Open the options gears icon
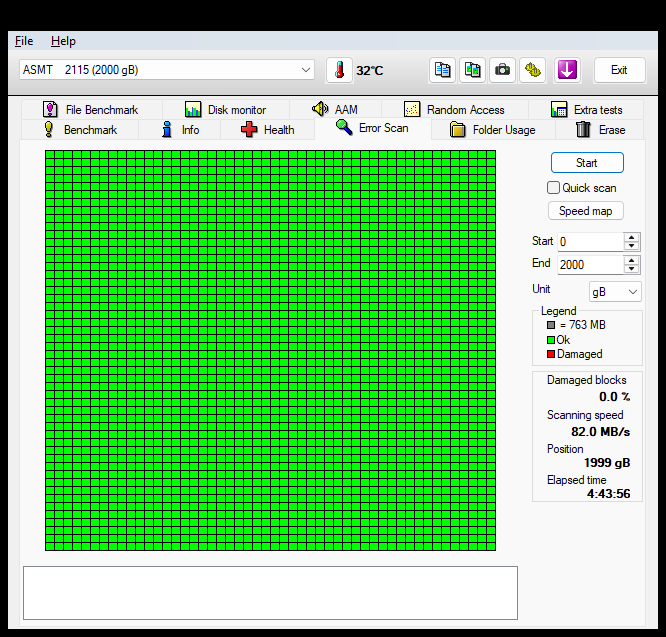The width and height of the screenshot is (666, 637). click(x=533, y=70)
